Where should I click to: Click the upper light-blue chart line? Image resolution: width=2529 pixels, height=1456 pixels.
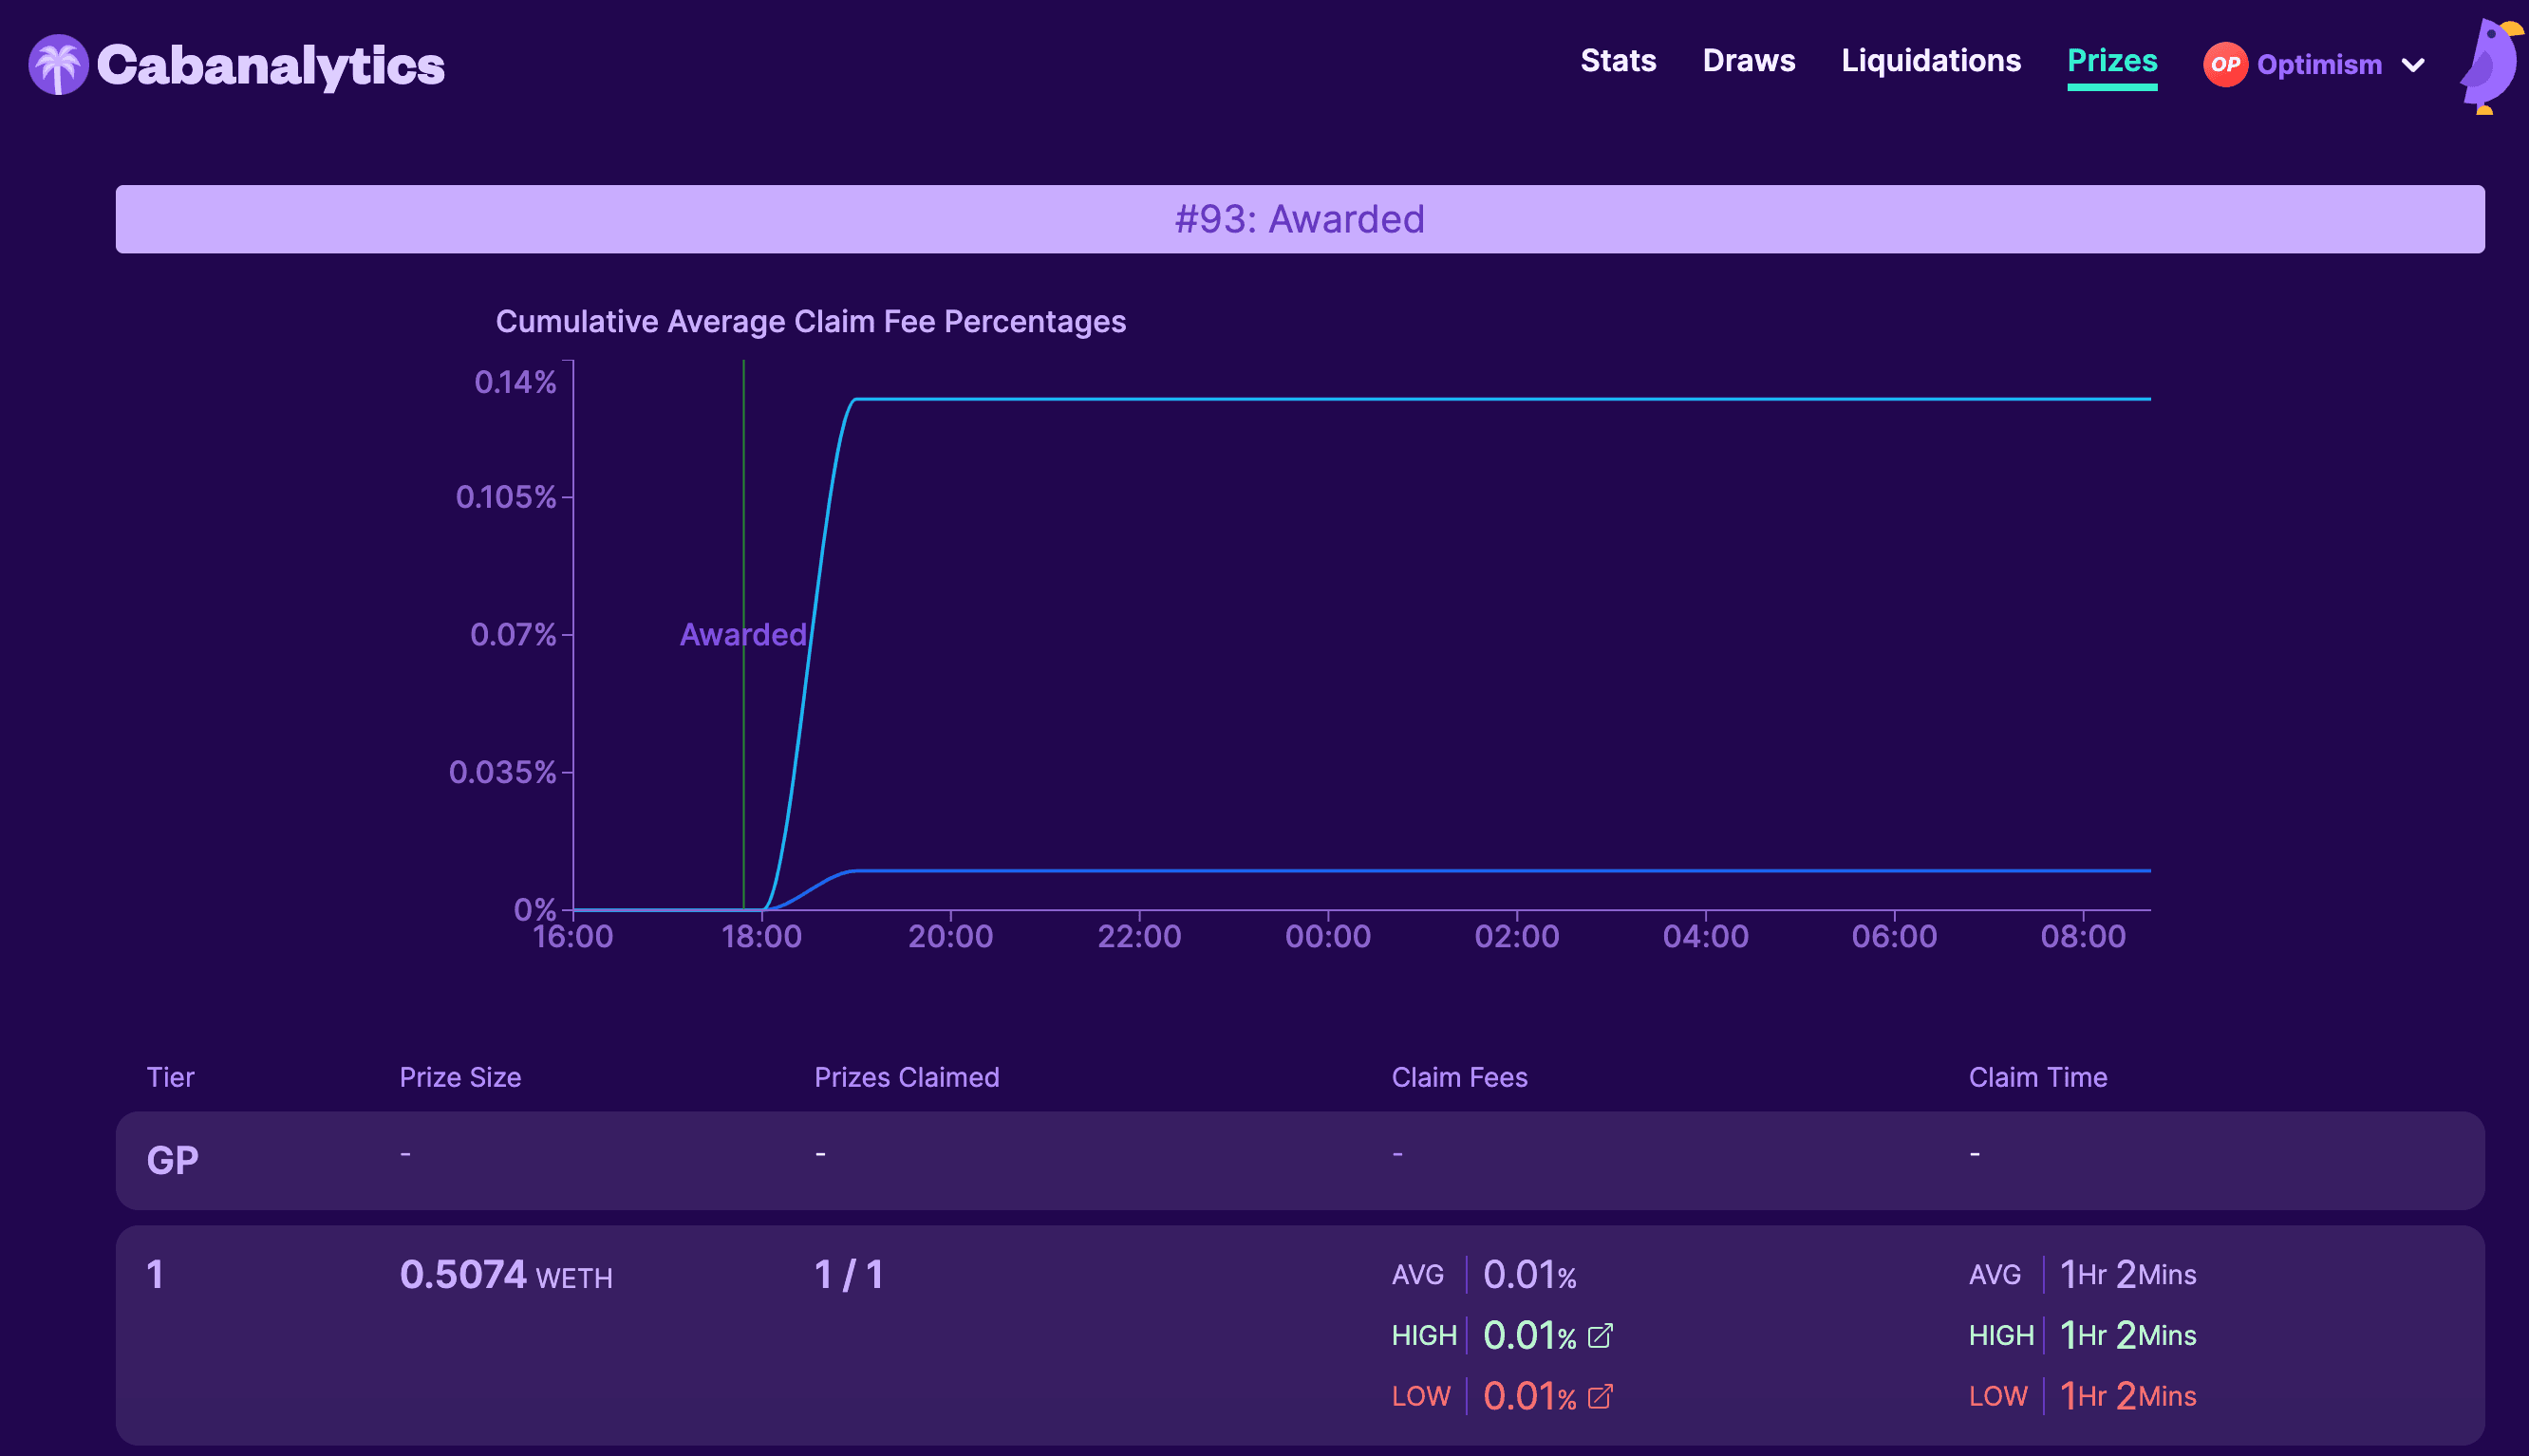coord(1500,399)
